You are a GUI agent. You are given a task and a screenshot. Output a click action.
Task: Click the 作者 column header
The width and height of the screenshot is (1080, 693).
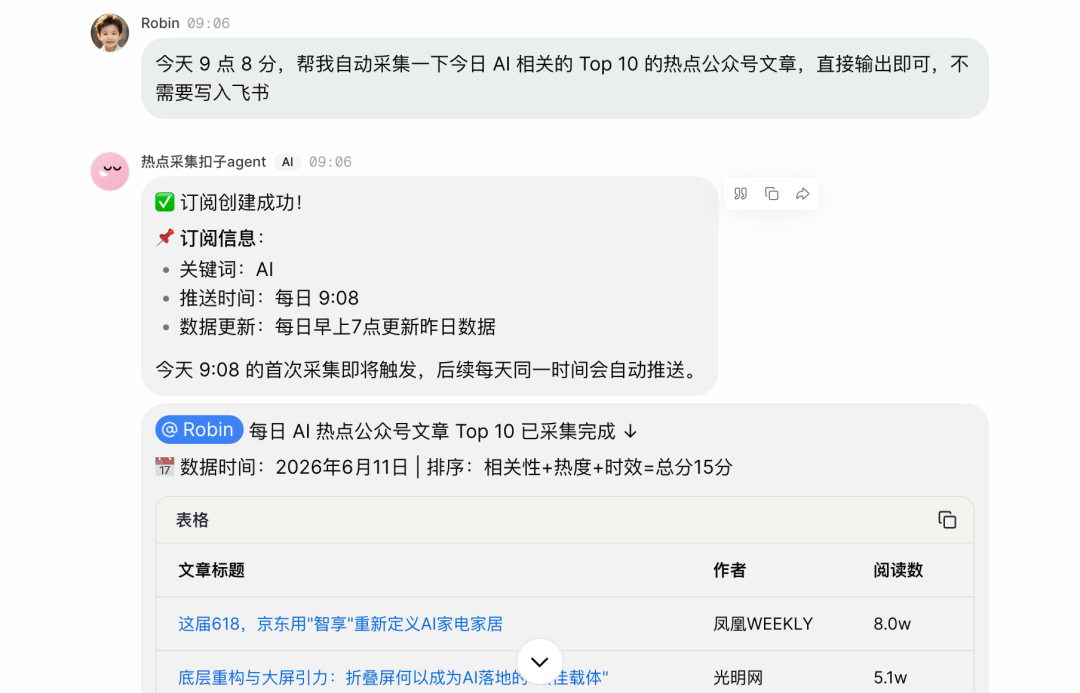(729, 570)
